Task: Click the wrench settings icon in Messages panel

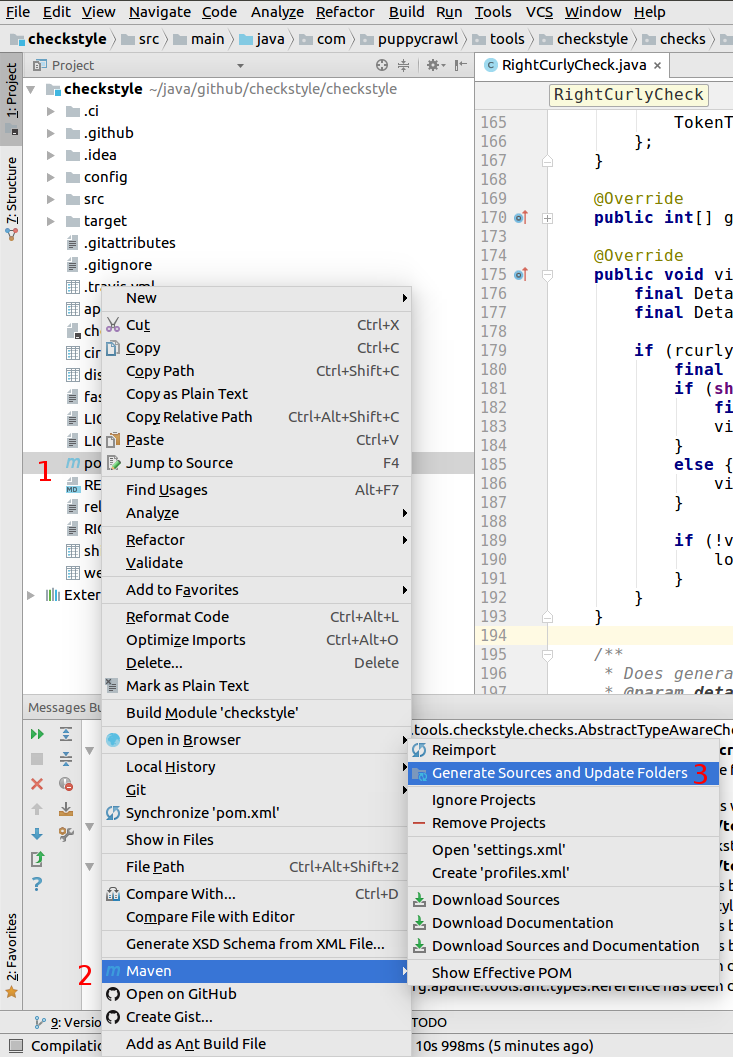Action: 66,833
